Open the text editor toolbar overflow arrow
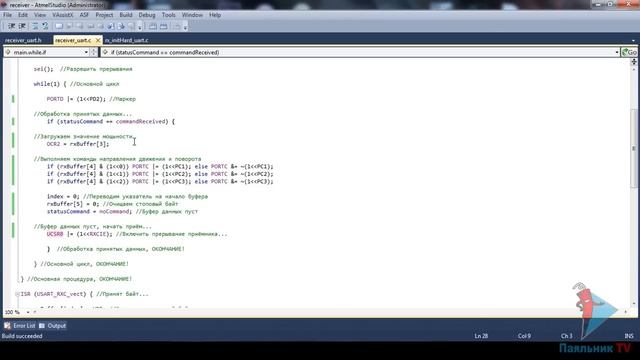The image size is (640, 360). click(x=140, y=27)
